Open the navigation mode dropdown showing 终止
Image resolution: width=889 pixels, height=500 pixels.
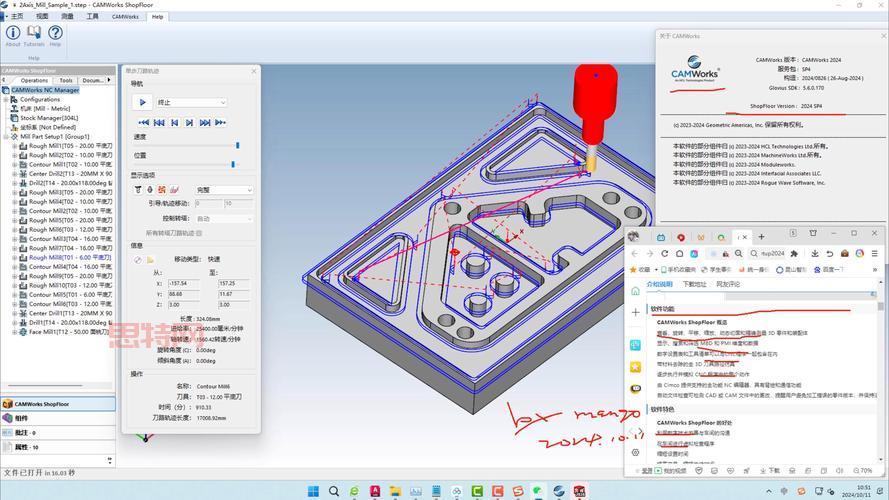click(193, 102)
